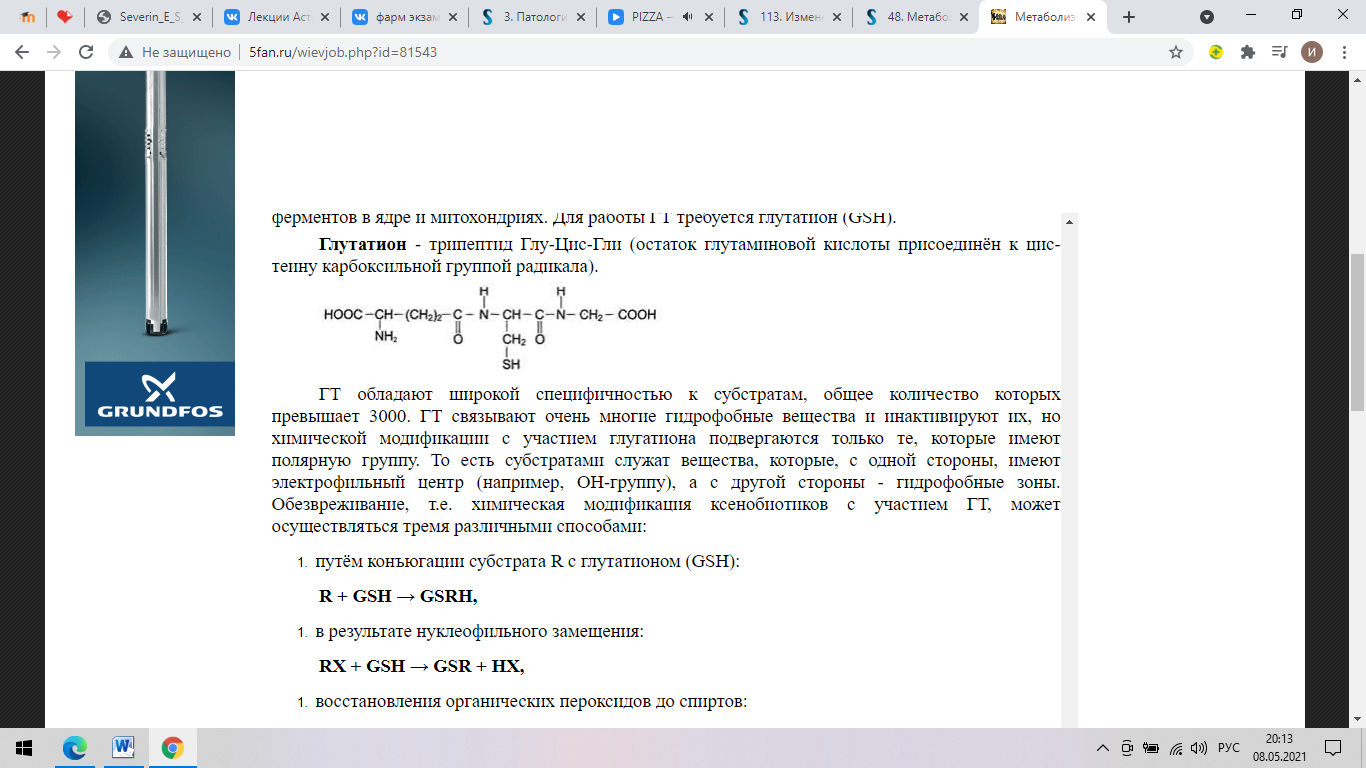Open the Extensions puzzle icon
Image resolution: width=1366 pixels, height=768 pixels.
pyautogui.click(x=1247, y=52)
